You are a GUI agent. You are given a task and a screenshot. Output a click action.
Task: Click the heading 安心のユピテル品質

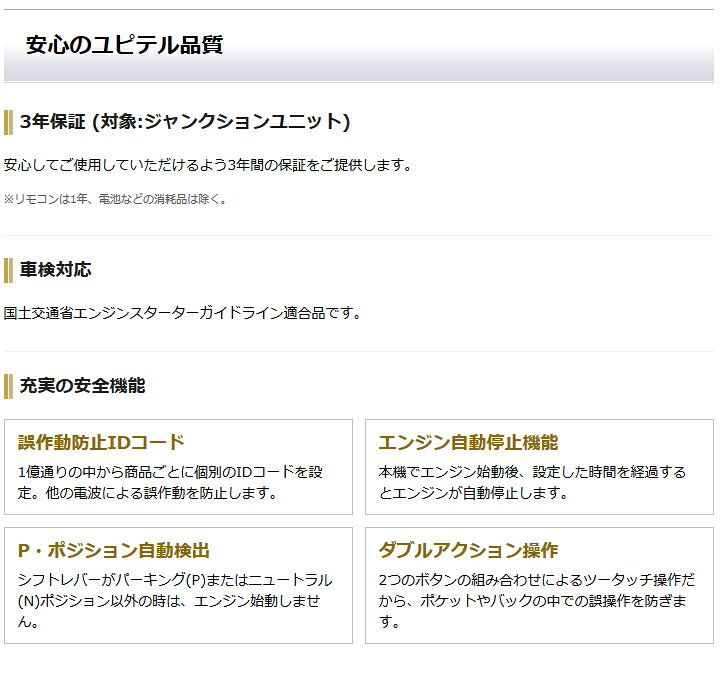pyautogui.click(x=124, y=45)
